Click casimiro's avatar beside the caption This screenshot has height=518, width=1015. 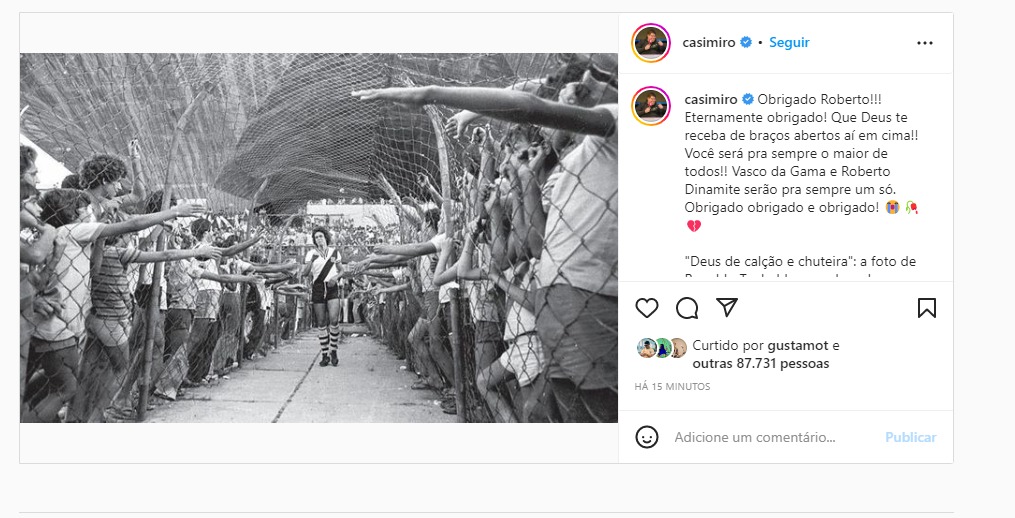click(651, 105)
